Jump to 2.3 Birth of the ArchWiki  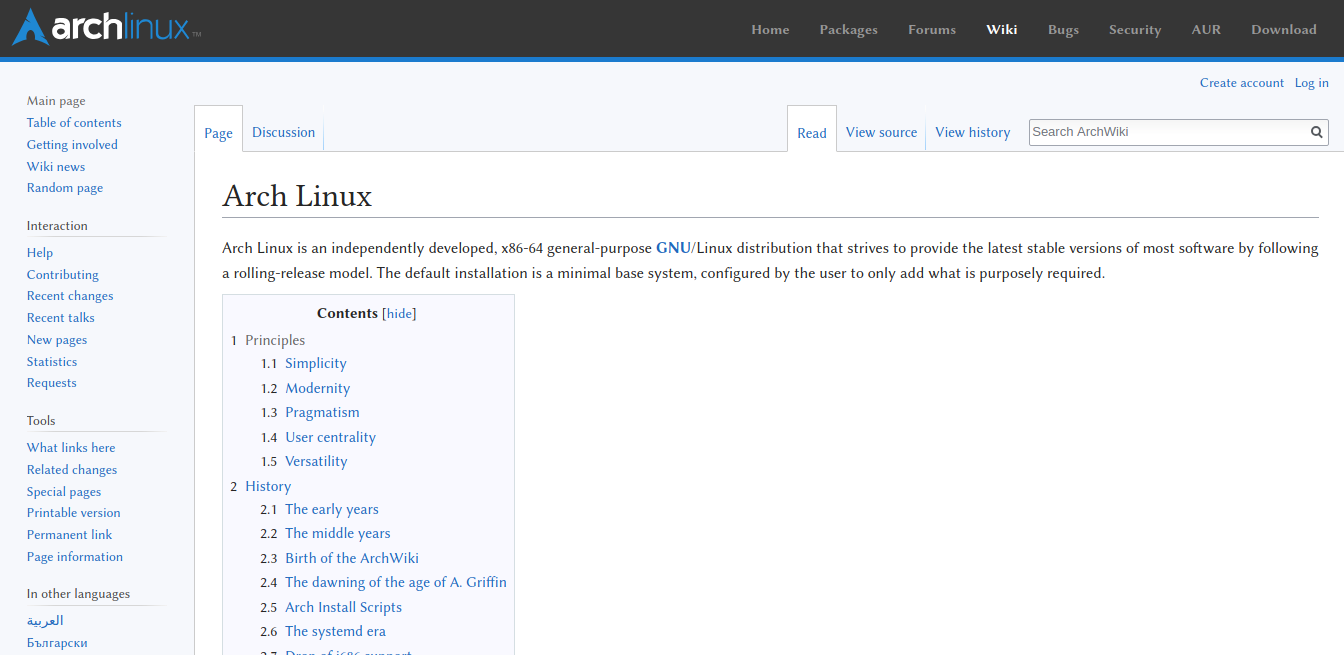tap(340, 559)
